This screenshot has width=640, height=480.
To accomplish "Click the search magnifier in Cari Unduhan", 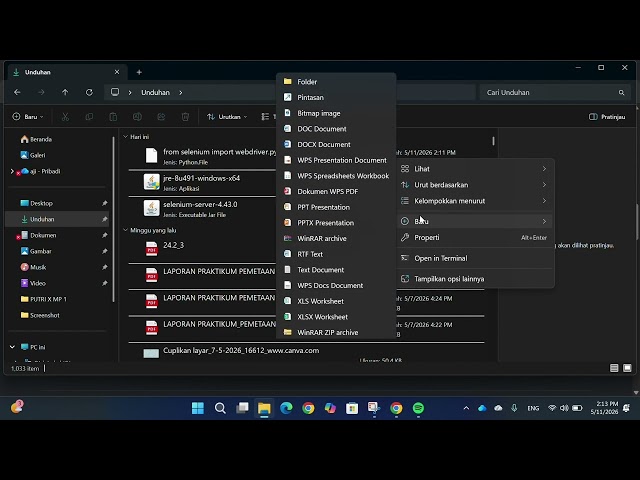I will [621, 93].
